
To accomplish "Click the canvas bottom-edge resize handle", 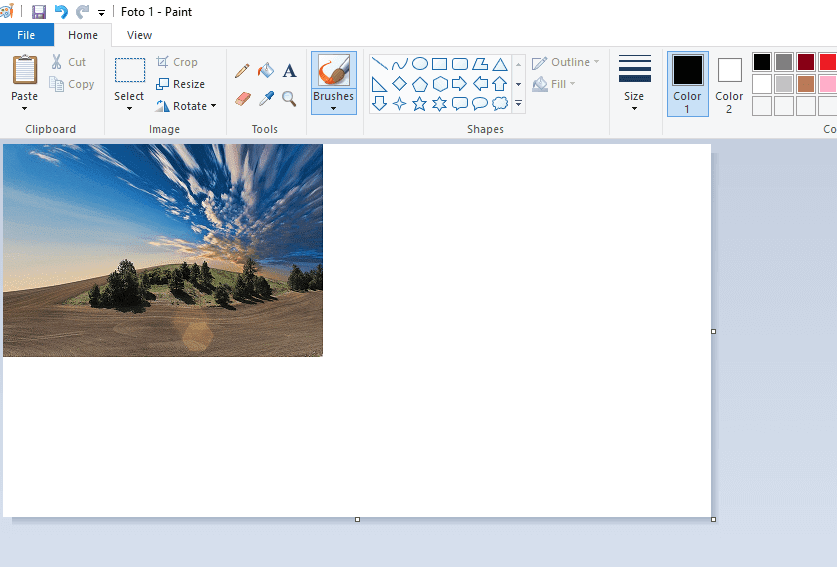I will click(358, 519).
